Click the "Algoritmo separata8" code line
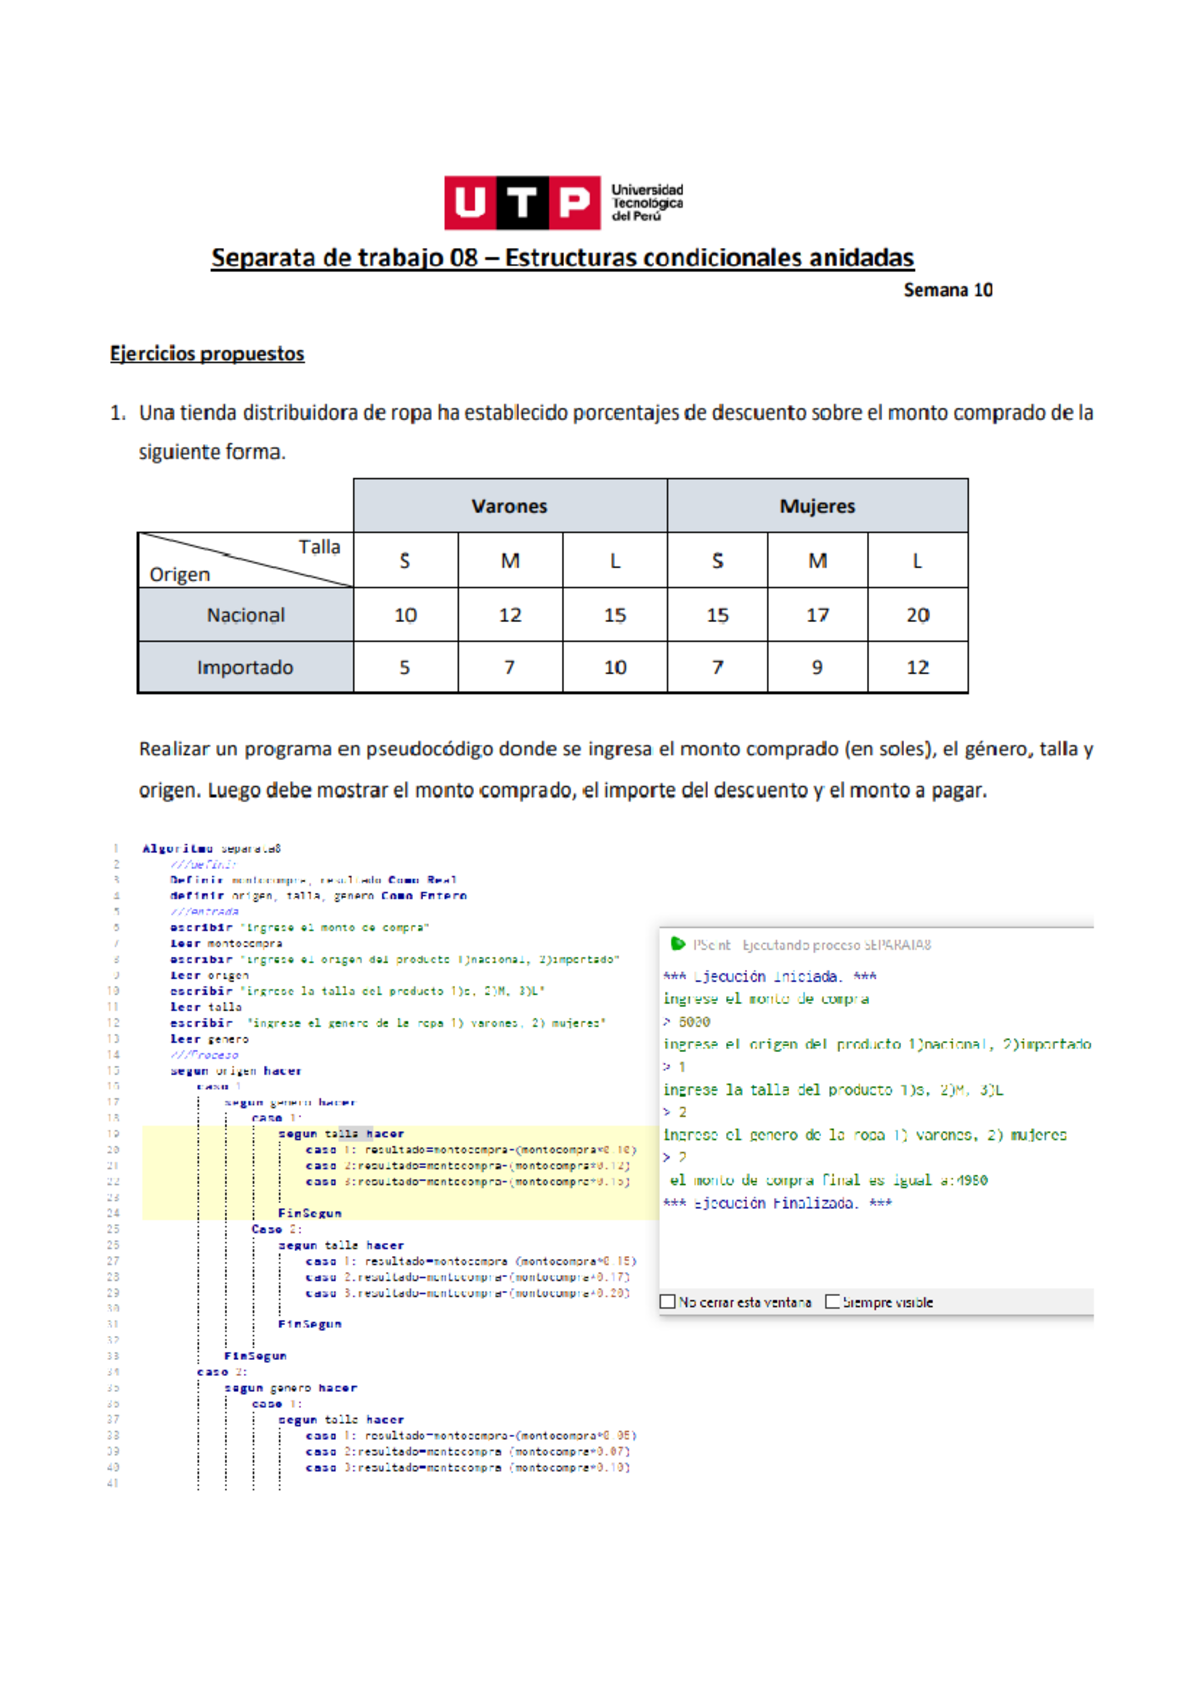 [212, 849]
